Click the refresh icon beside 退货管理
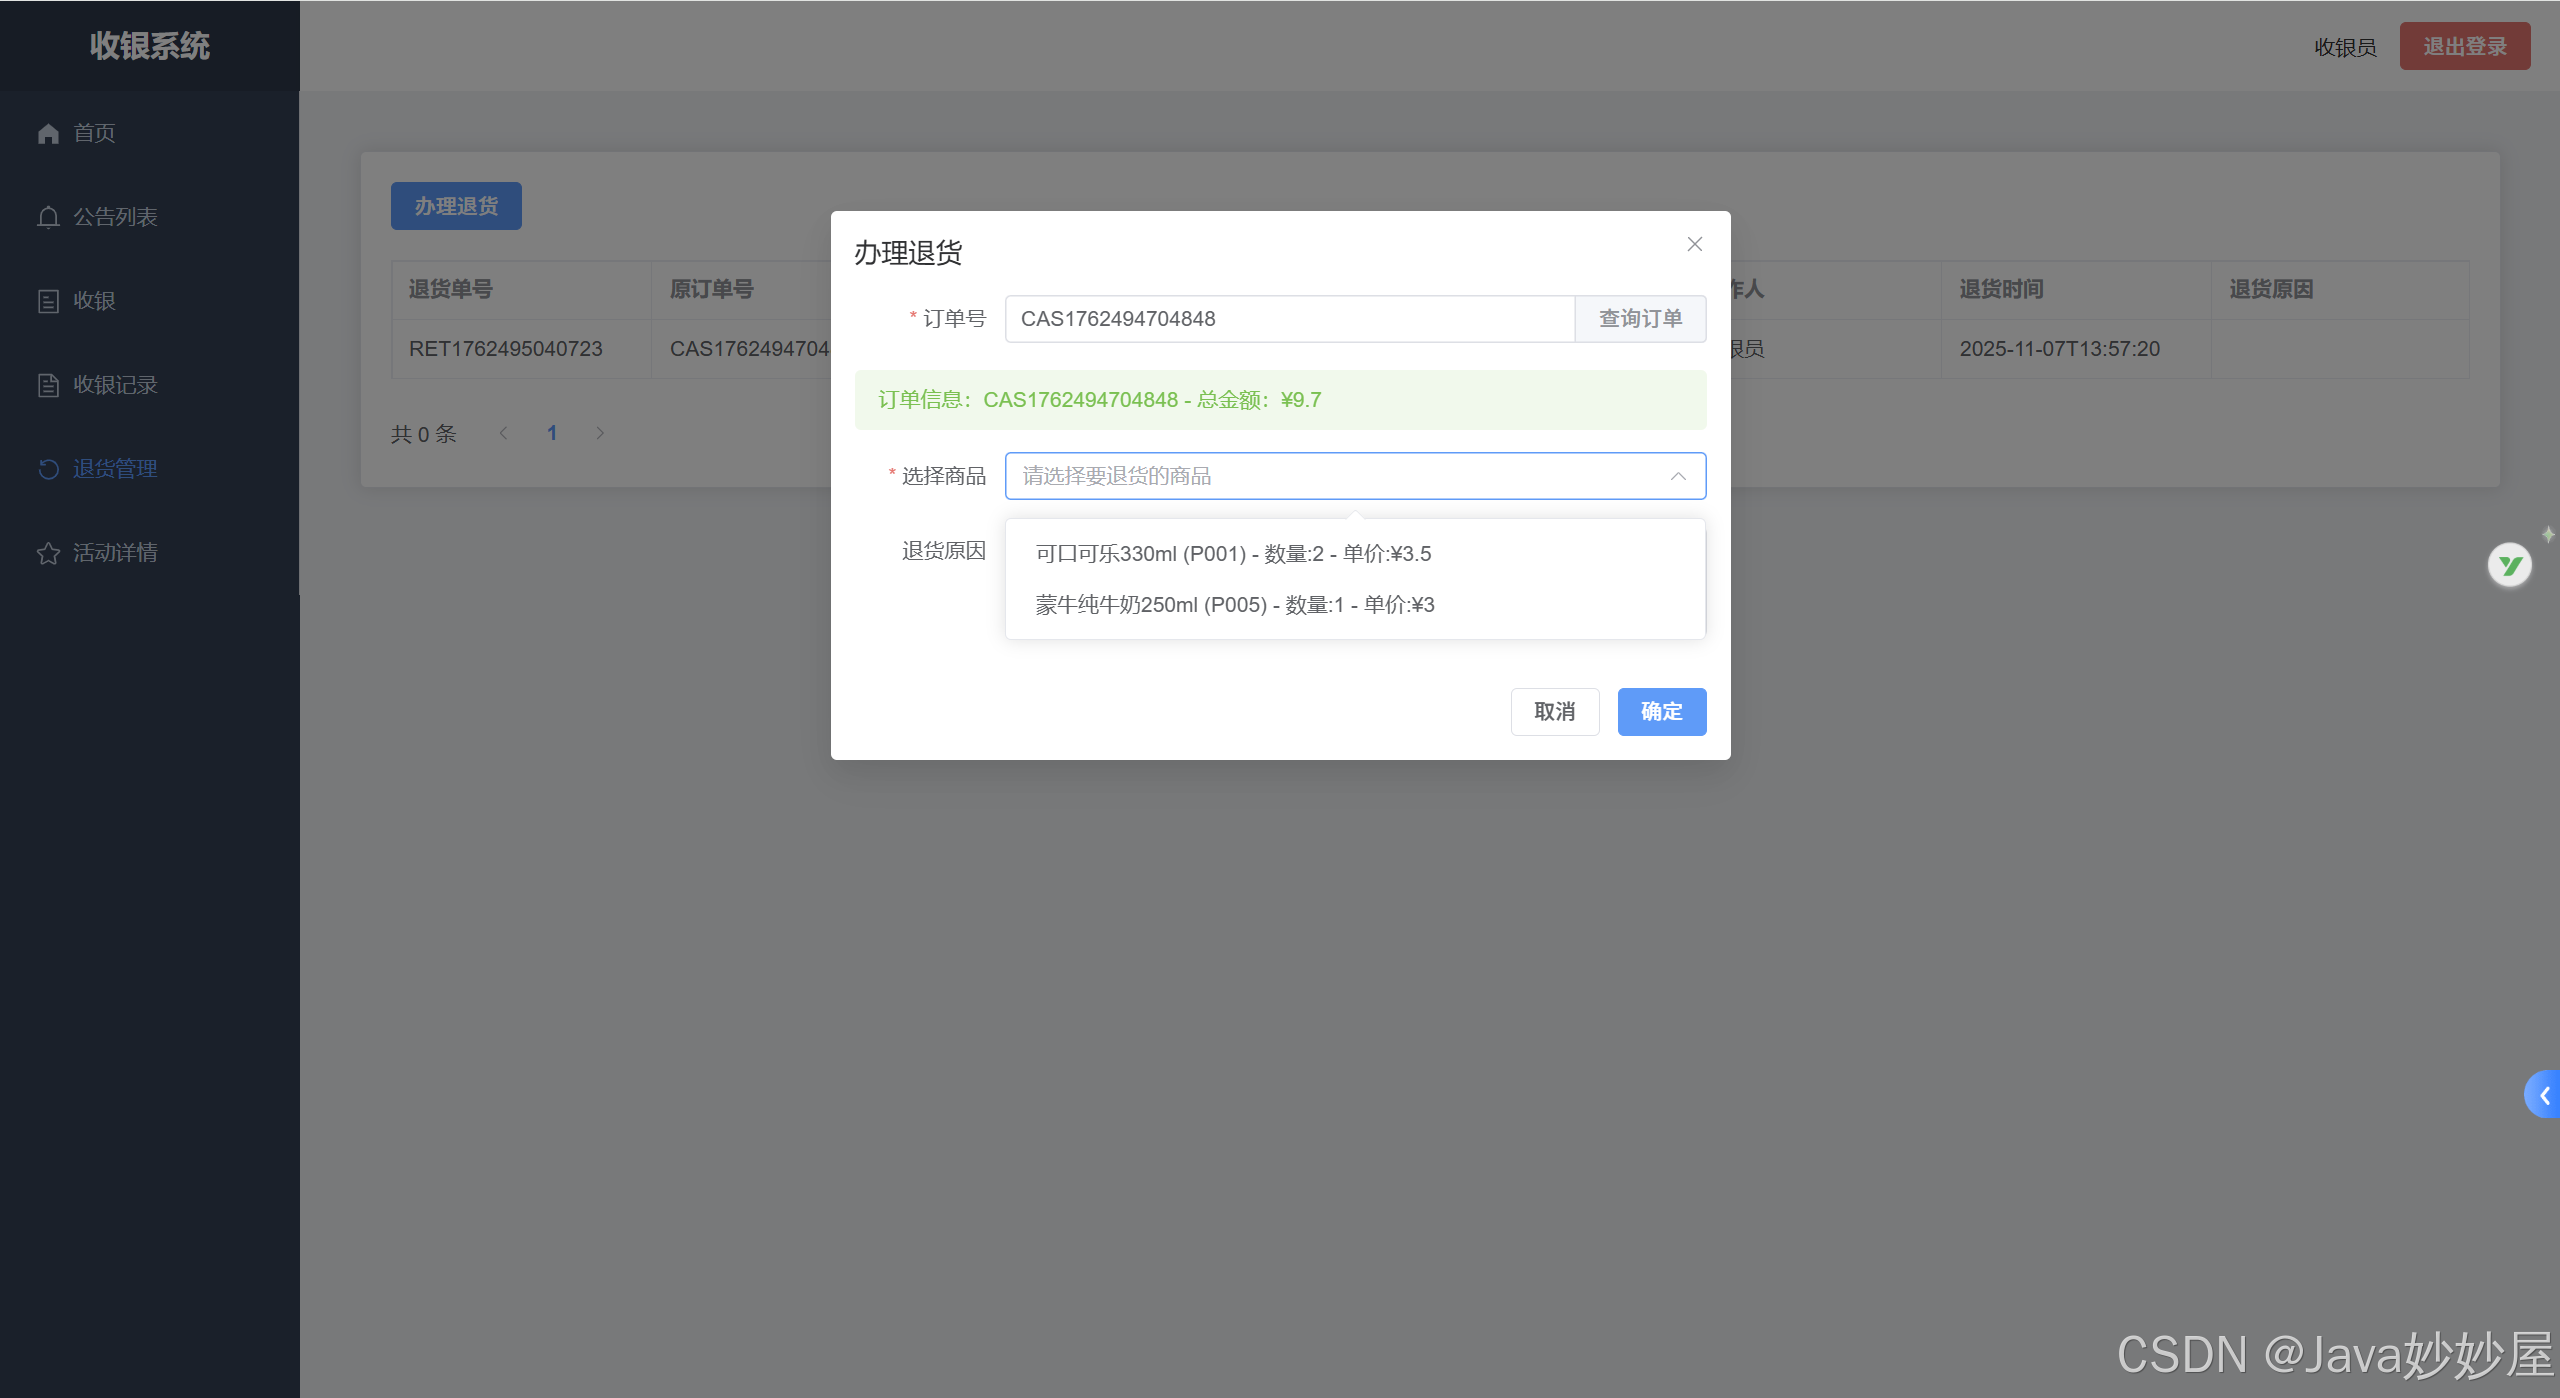The width and height of the screenshot is (2560, 1398). (48, 469)
